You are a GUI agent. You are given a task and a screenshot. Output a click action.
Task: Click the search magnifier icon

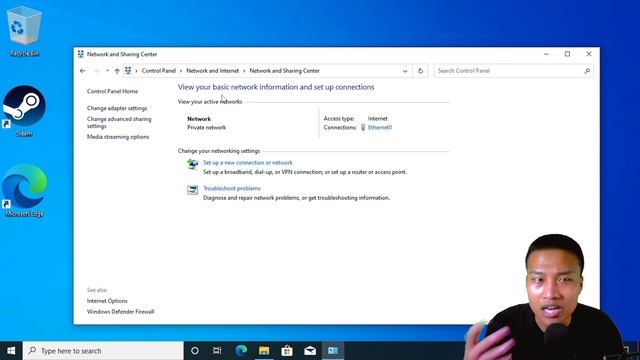point(587,71)
